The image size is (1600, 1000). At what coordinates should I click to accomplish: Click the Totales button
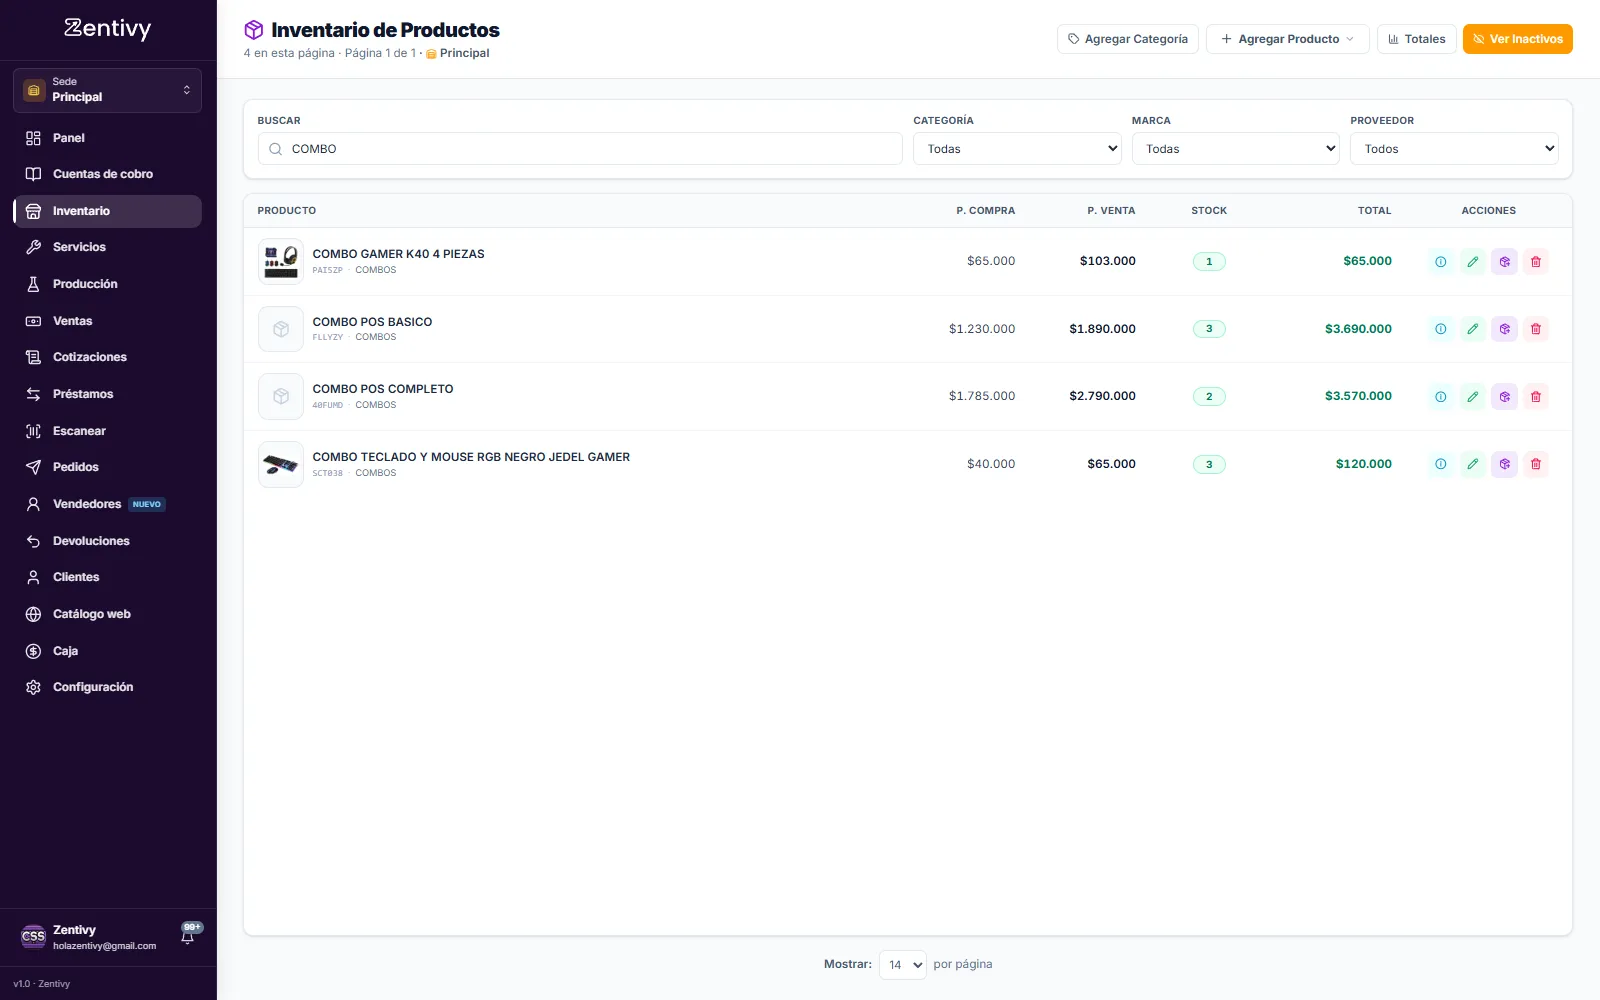tap(1416, 39)
